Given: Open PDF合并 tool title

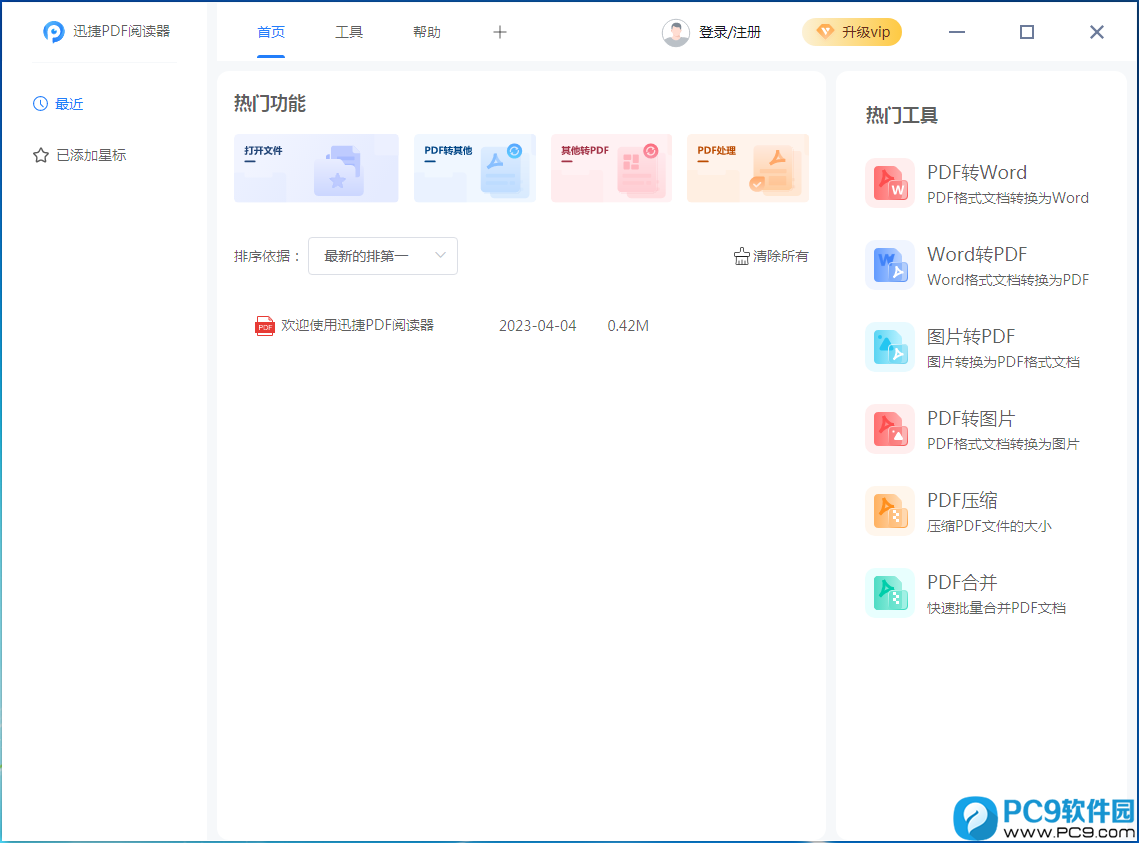Looking at the screenshot, I should point(962,582).
